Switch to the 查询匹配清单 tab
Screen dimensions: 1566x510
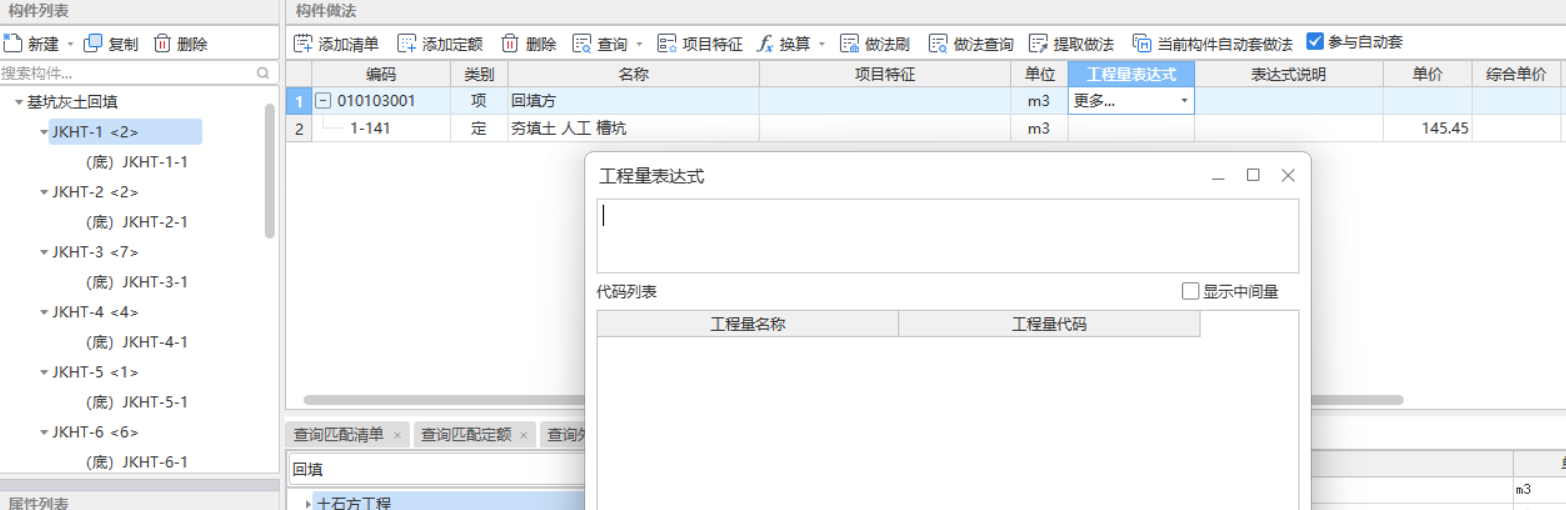coord(338,435)
